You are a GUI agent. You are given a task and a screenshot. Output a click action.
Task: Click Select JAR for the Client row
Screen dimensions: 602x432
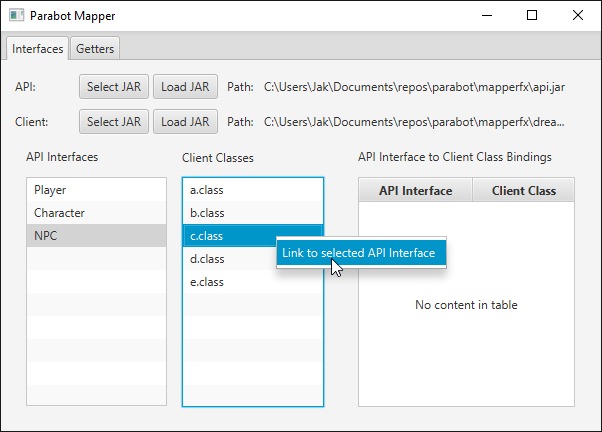point(114,122)
